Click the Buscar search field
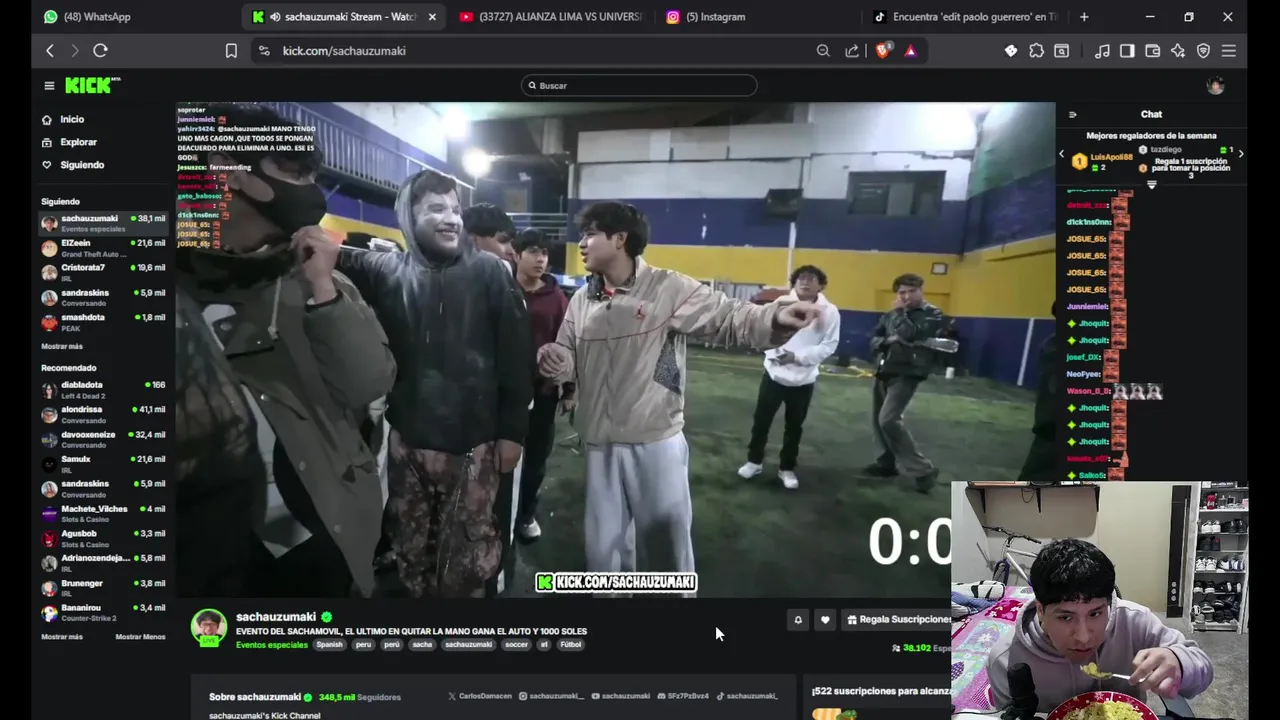This screenshot has height=720, width=1280. click(x=639, y=86)
